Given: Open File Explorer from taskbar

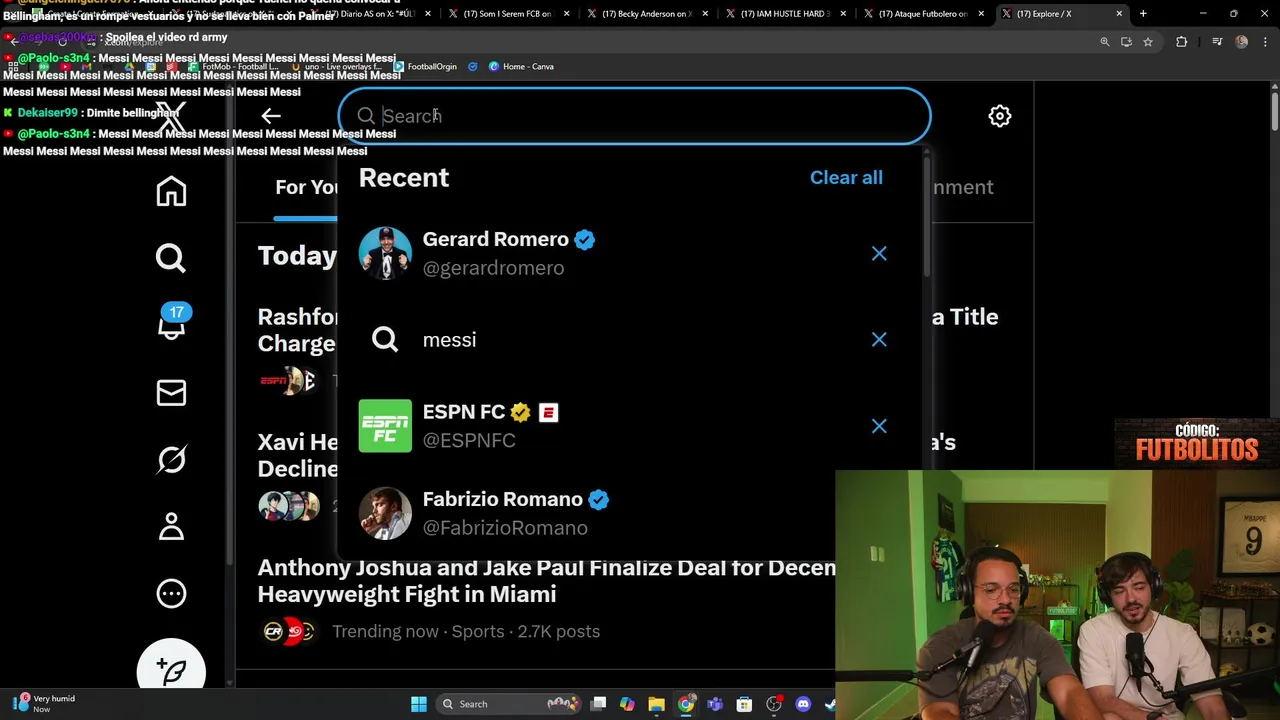Looking at the screenshot, I should (x=656, y=704).
